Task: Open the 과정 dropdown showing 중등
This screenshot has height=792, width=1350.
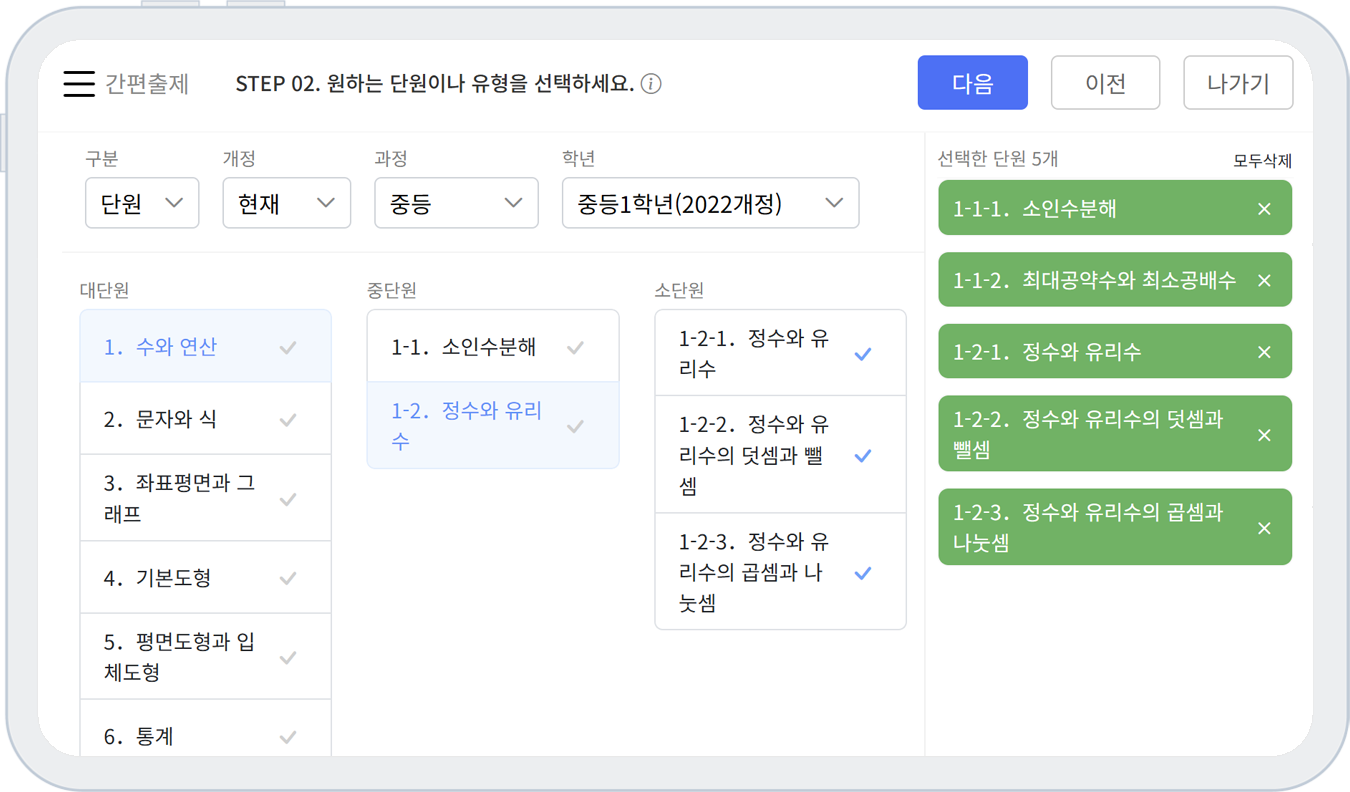Action: pos(456,204)
